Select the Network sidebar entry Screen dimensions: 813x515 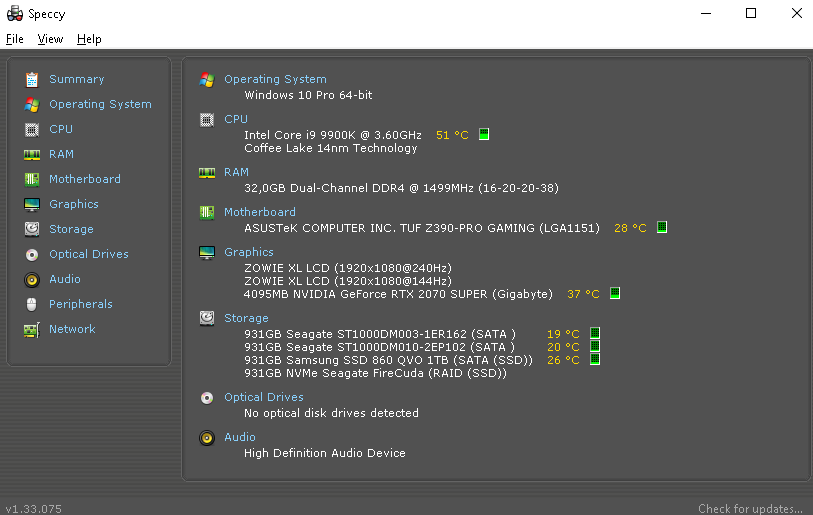72,329
